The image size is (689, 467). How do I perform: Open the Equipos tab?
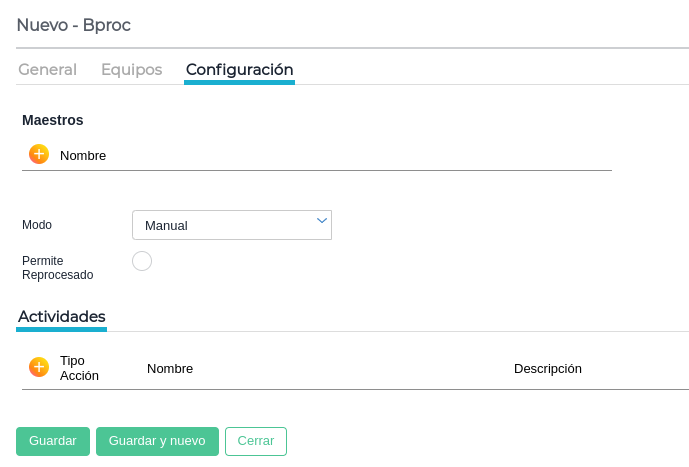point(131,70)
